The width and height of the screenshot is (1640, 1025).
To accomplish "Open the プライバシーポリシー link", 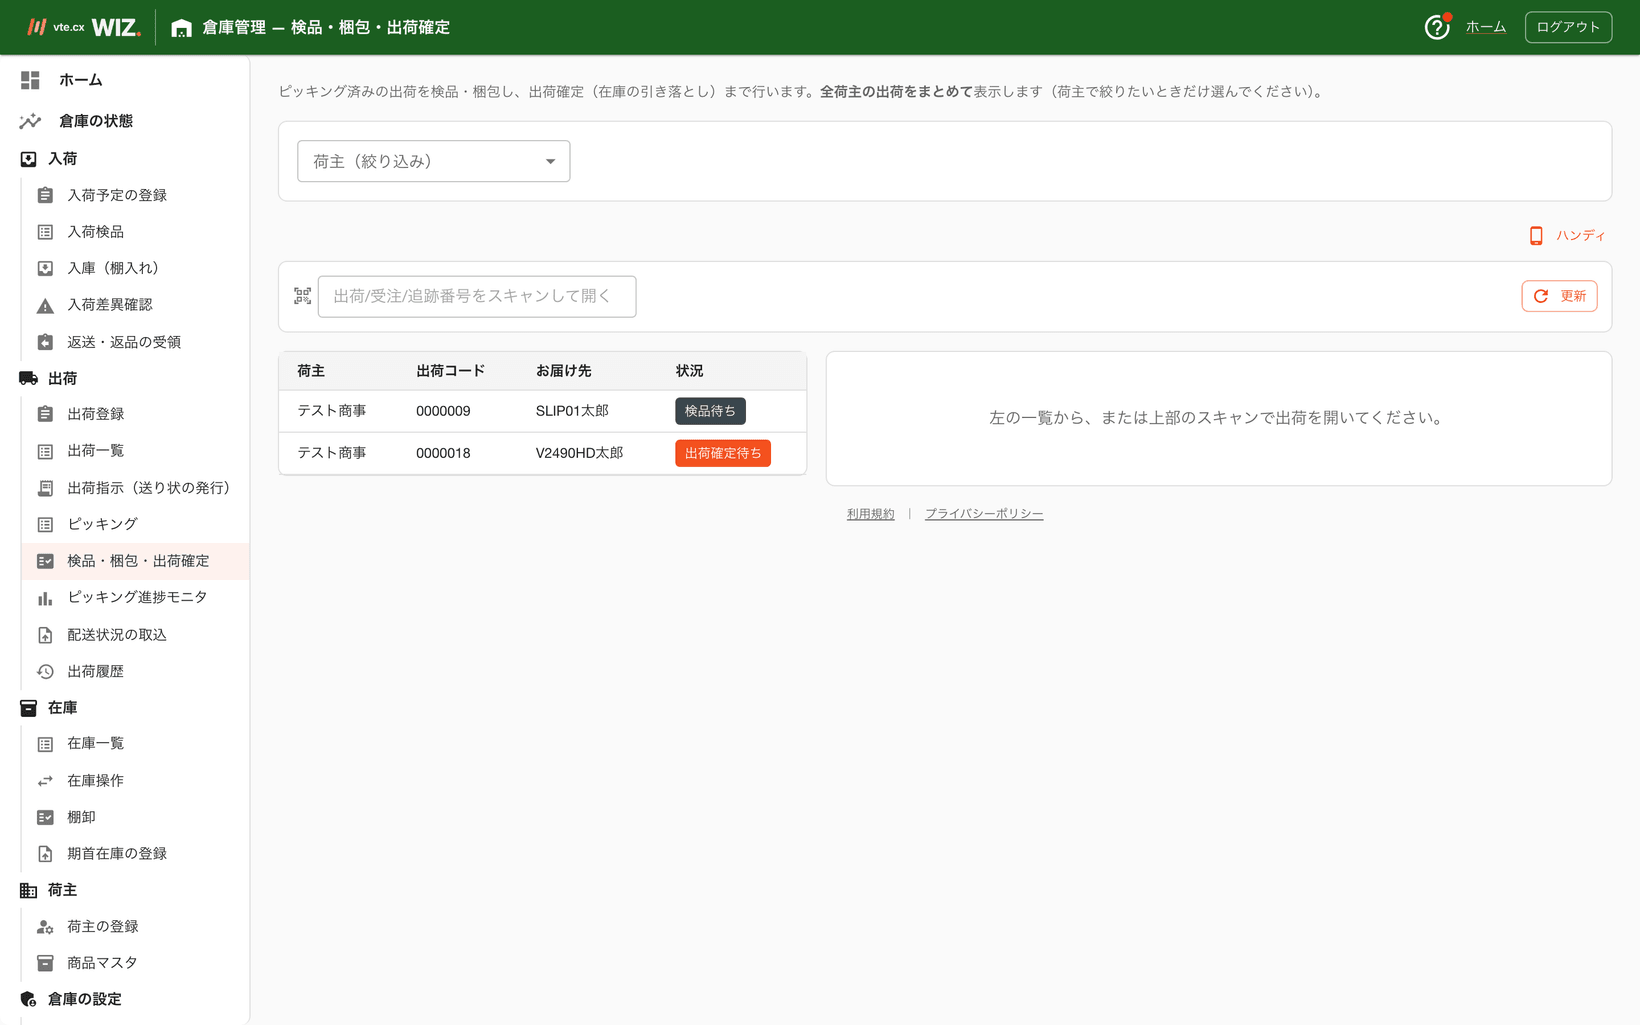I will (983, 514).
